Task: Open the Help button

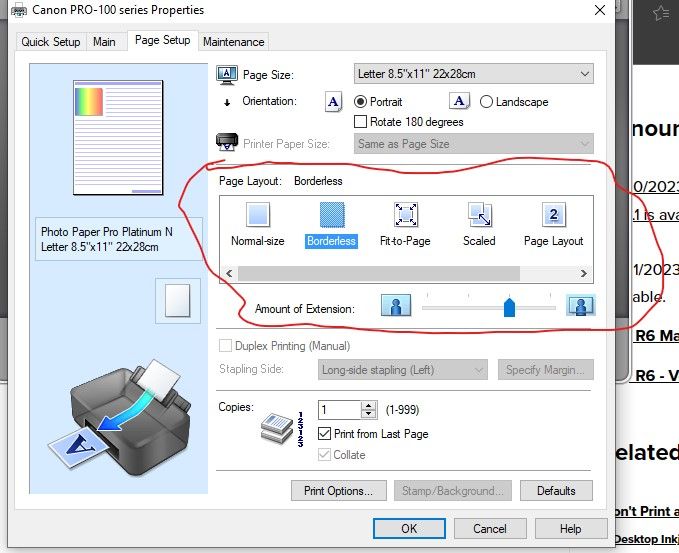Action: pyautogui.click(x=571, y=528)
